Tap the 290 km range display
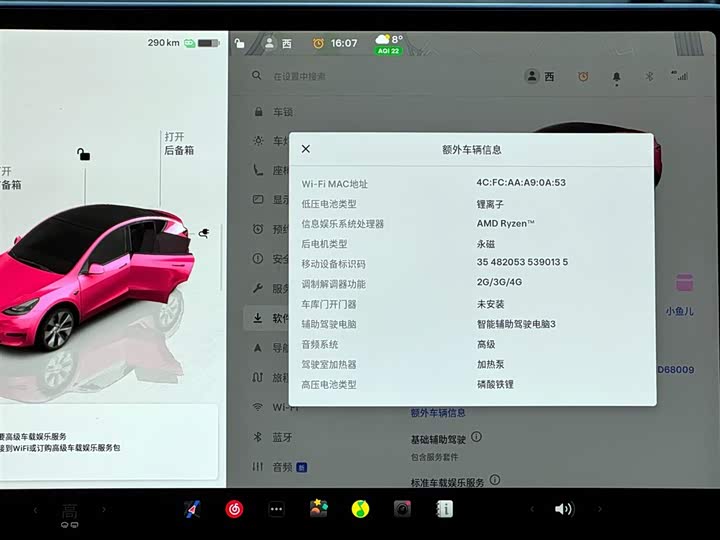This screenshot has width=720, height=540. (x=163, y=43)
